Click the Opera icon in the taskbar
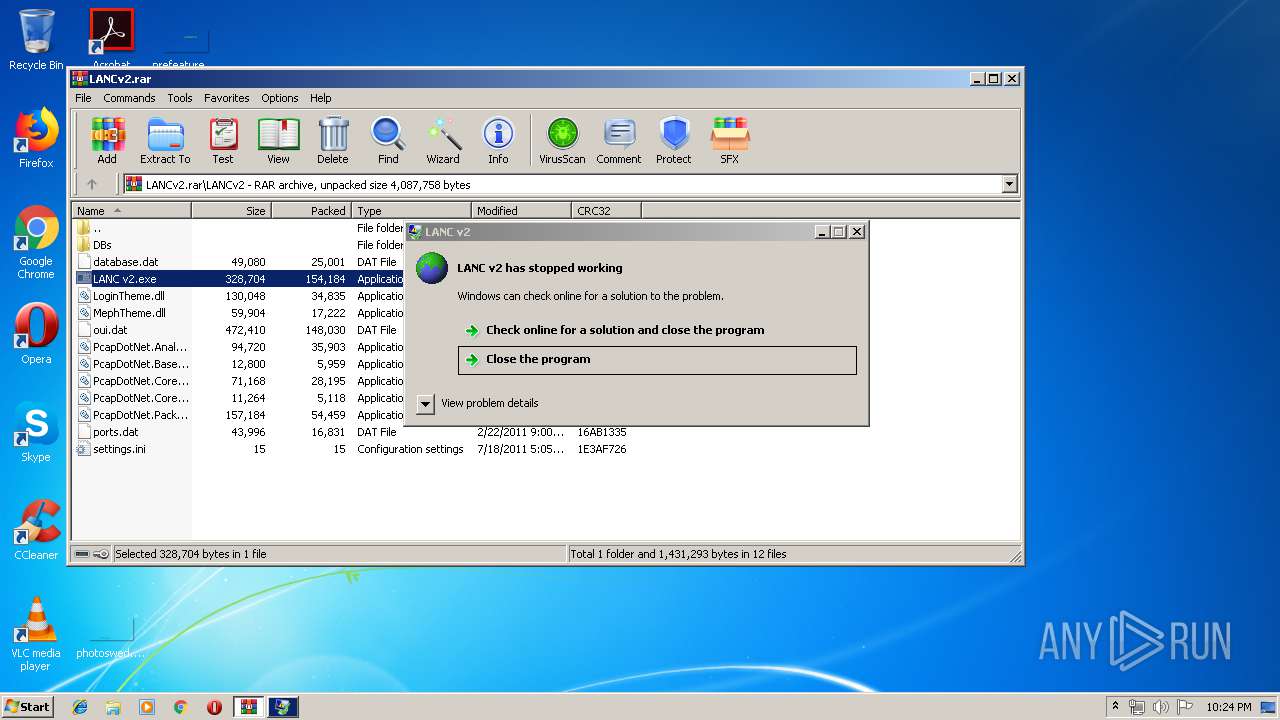Viewport: 1280px width, 720px height. (214, 707)
